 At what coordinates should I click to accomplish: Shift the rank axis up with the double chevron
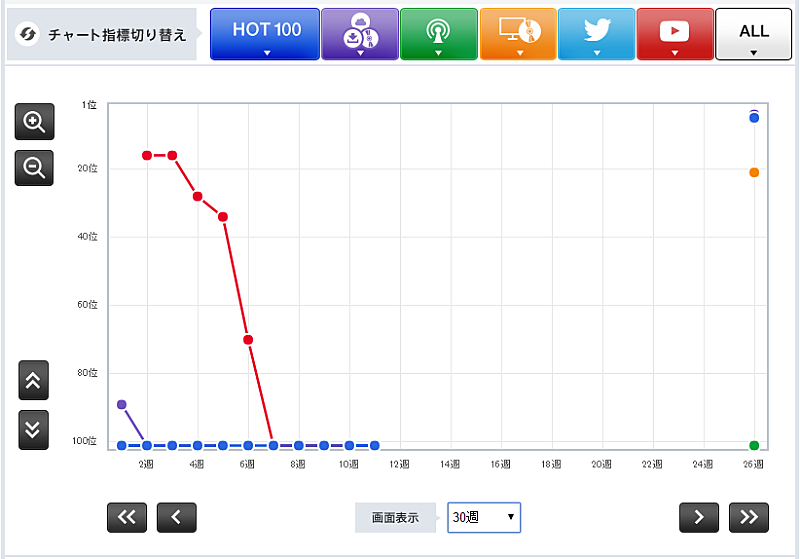pyautogui.click(x=33, y=380)
